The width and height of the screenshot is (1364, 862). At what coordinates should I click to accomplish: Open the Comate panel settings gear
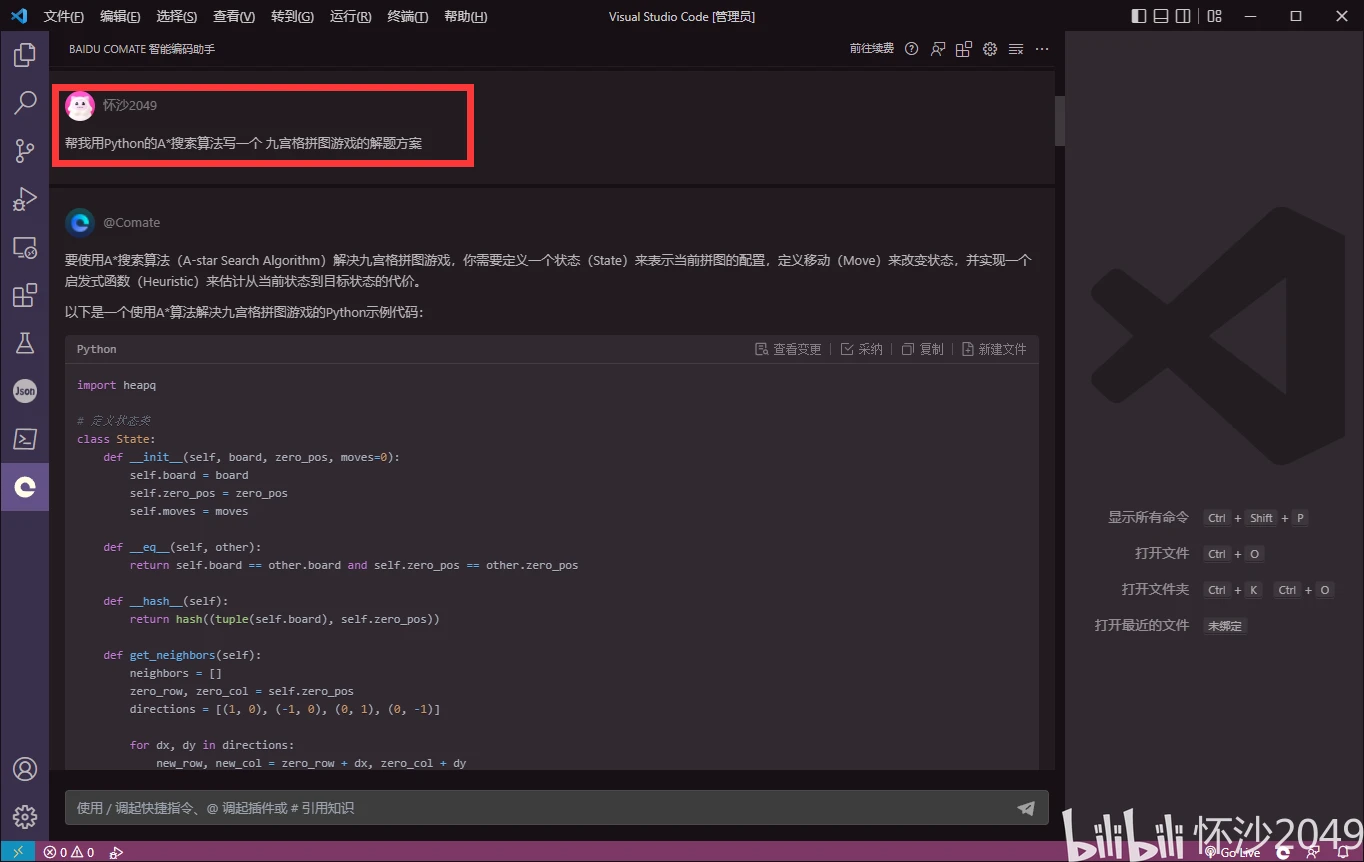point(990,49)
